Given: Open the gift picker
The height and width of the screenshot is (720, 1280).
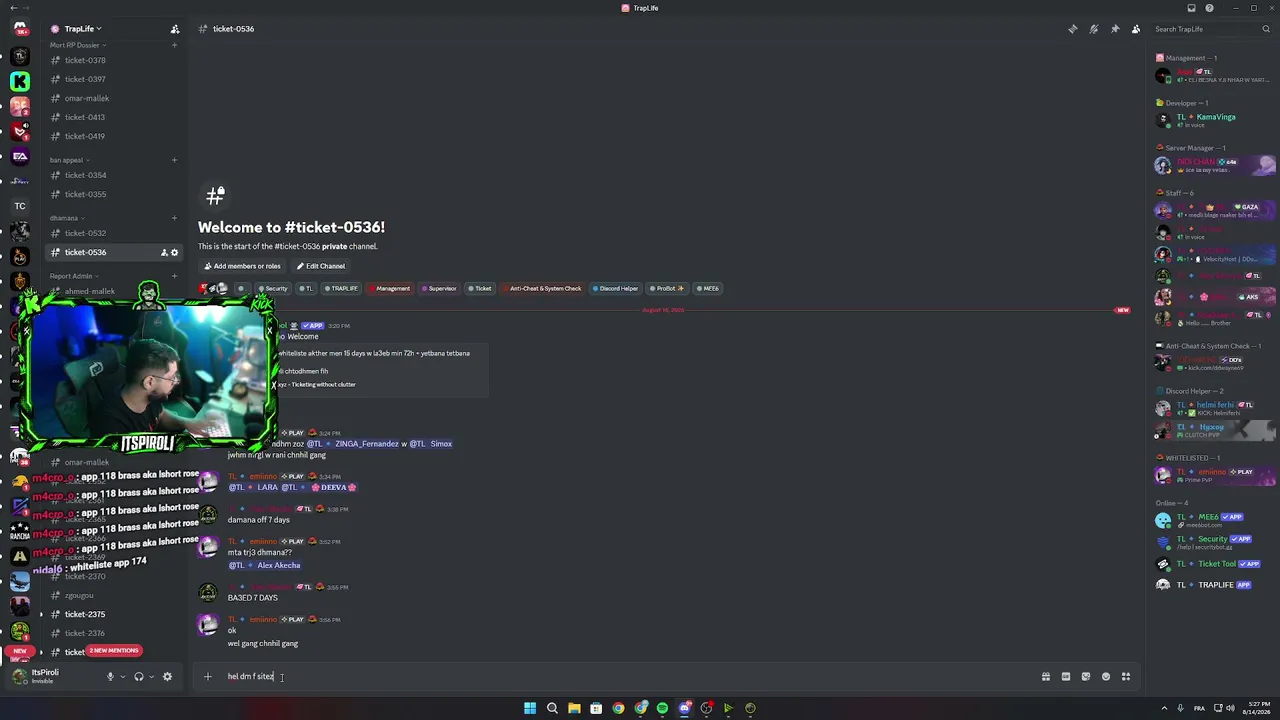Looking at the screenshot, I should [x=1046, y=677].
